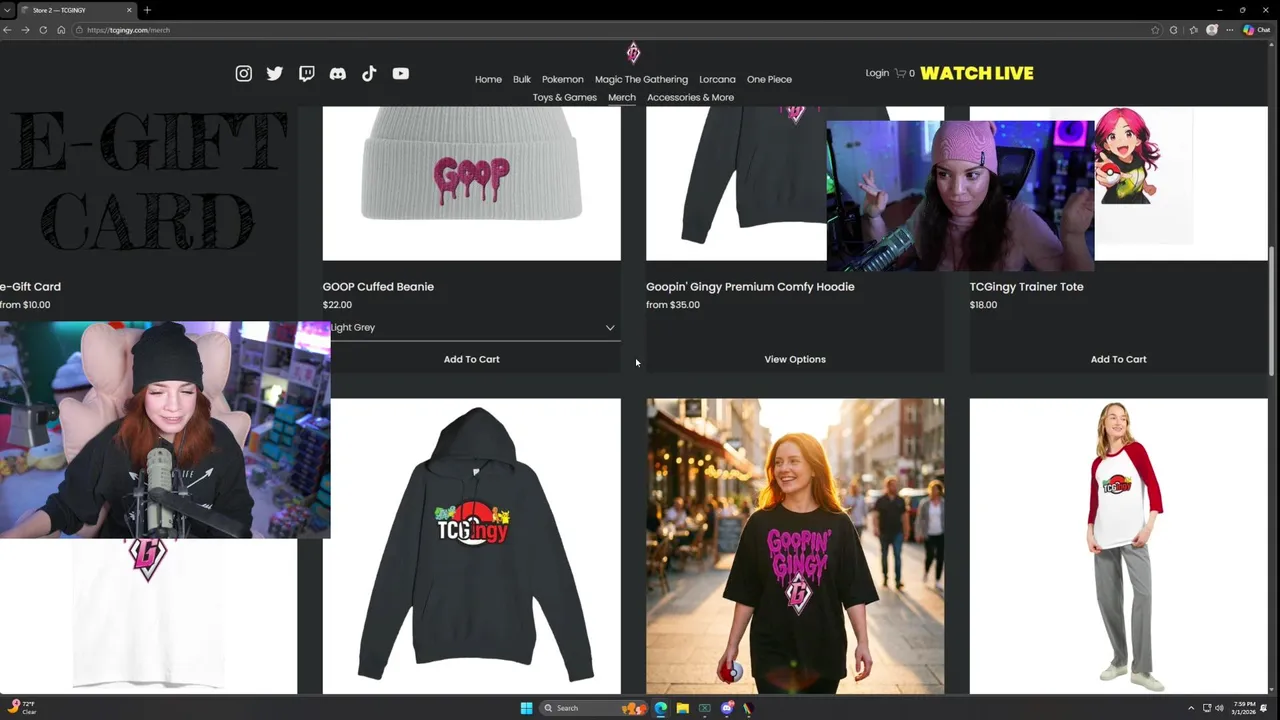Click the GOOP beanie product image

[471, 184]
